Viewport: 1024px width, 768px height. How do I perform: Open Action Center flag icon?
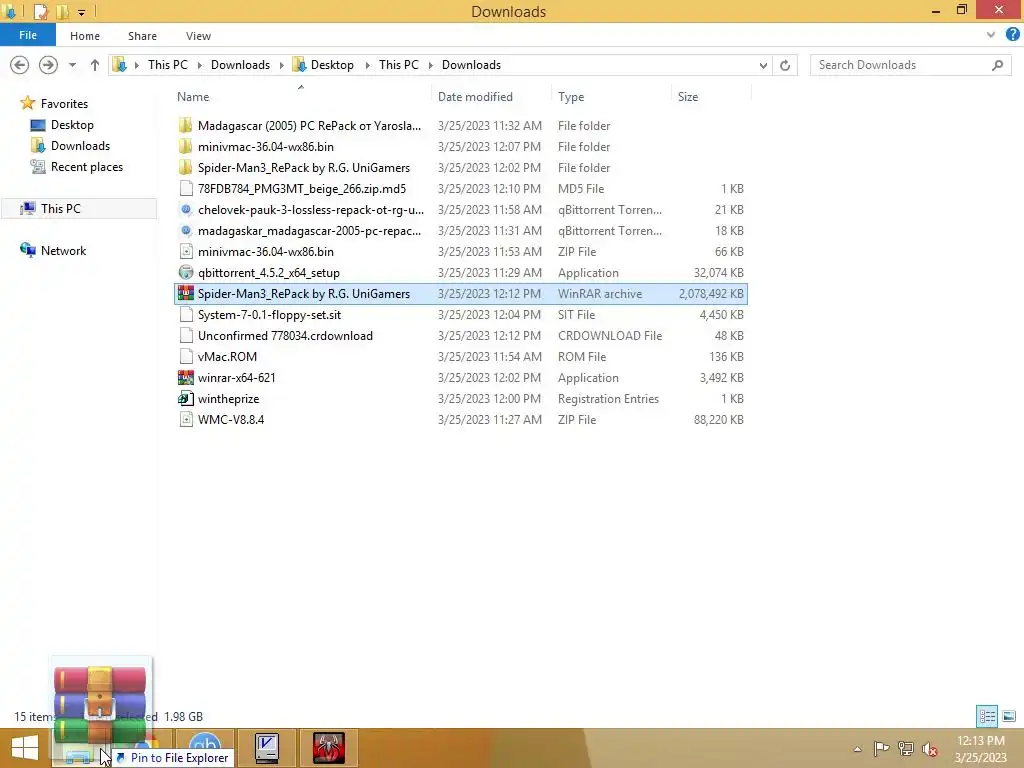click(x=882, y=749)
